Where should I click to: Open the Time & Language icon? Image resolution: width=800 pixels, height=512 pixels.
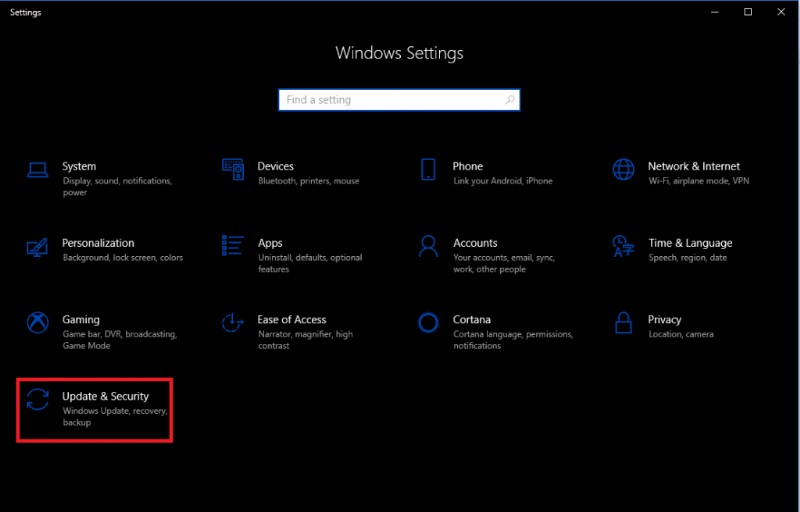pos(623,246)
